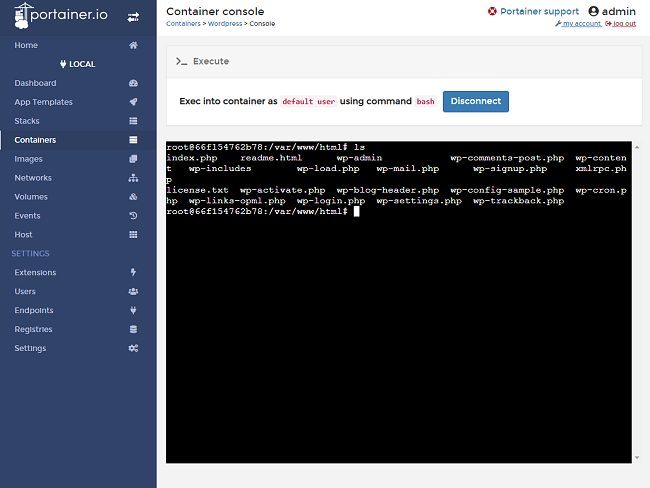Open the Registries page
Screen dimensions: 650x488
pyautogui.click(x=78, y=329)
